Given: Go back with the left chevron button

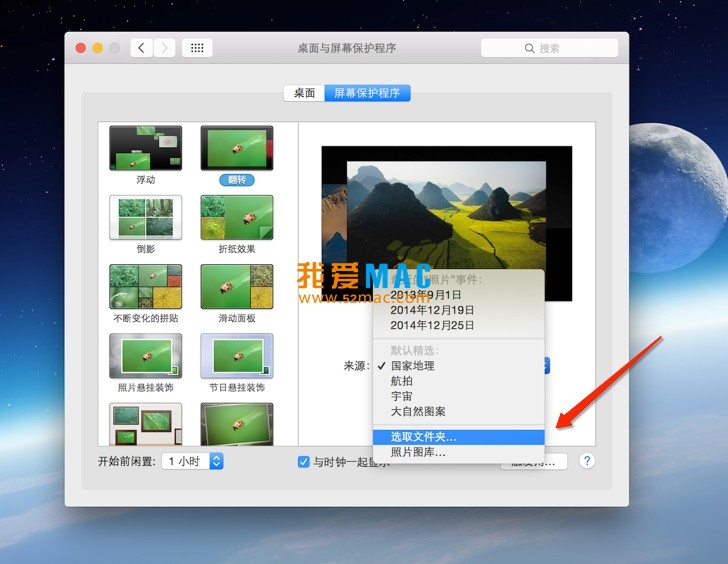Looking at the screenshot, I should tap(142, 48).
